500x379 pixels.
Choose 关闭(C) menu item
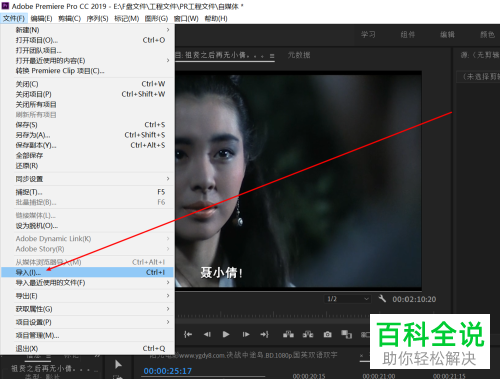point(87,84)
